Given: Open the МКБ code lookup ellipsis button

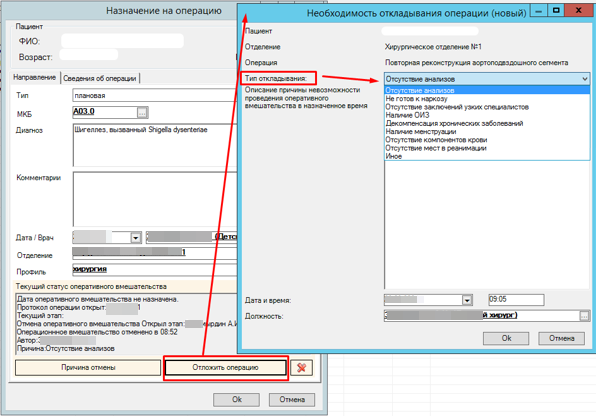Looking at the screenshot, I should [142, 113].
